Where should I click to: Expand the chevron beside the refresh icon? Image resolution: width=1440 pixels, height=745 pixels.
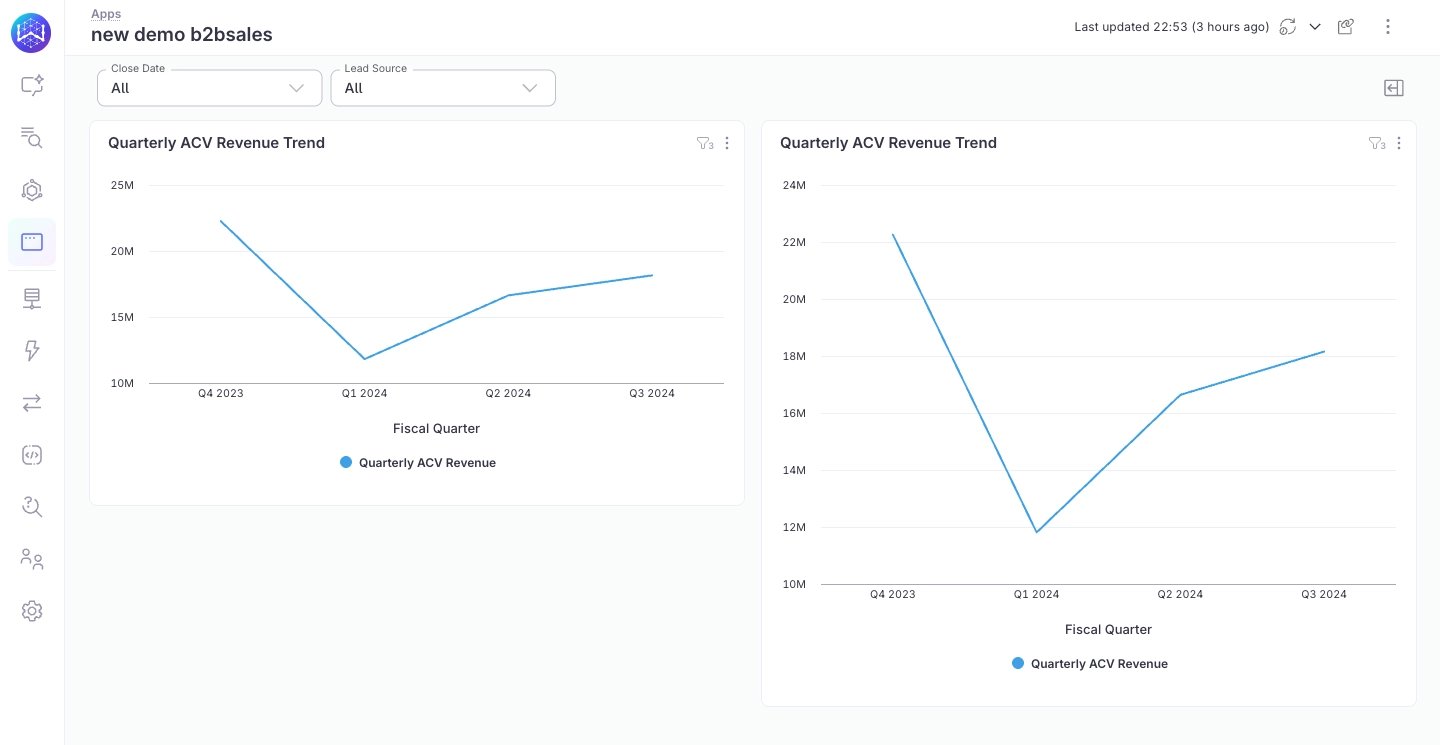click(1316, 27)
